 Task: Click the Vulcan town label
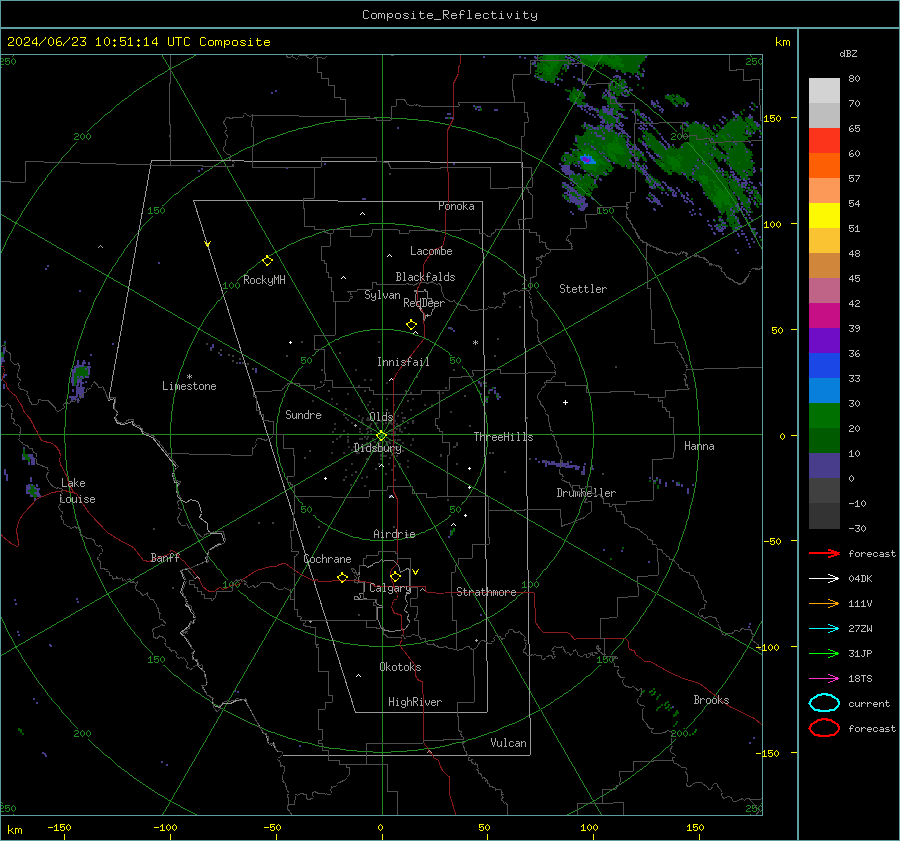coord(508,743)
